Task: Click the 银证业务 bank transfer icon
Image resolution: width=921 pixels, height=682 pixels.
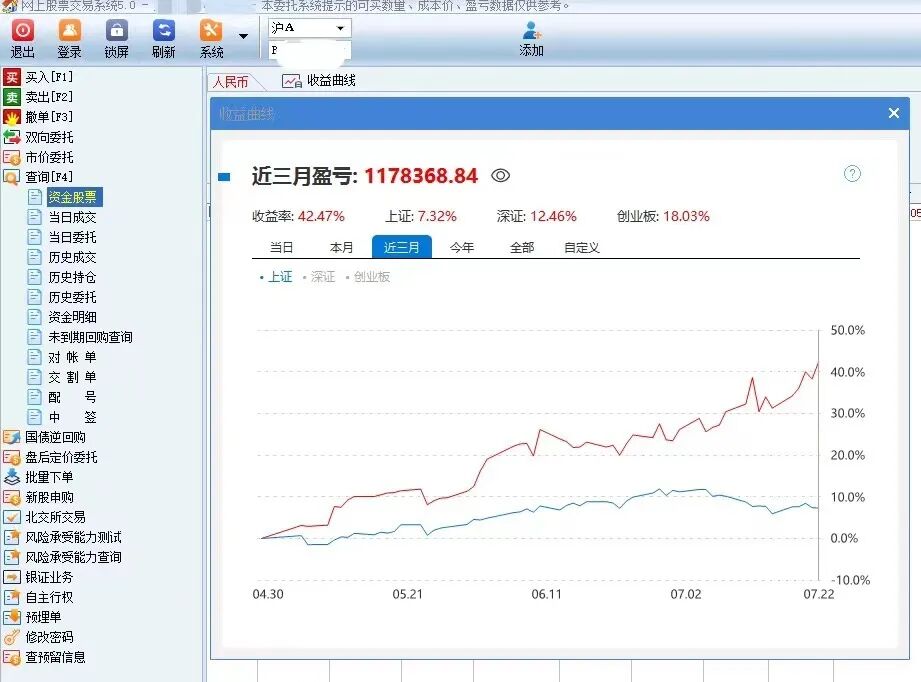Action: coord(12,577)
